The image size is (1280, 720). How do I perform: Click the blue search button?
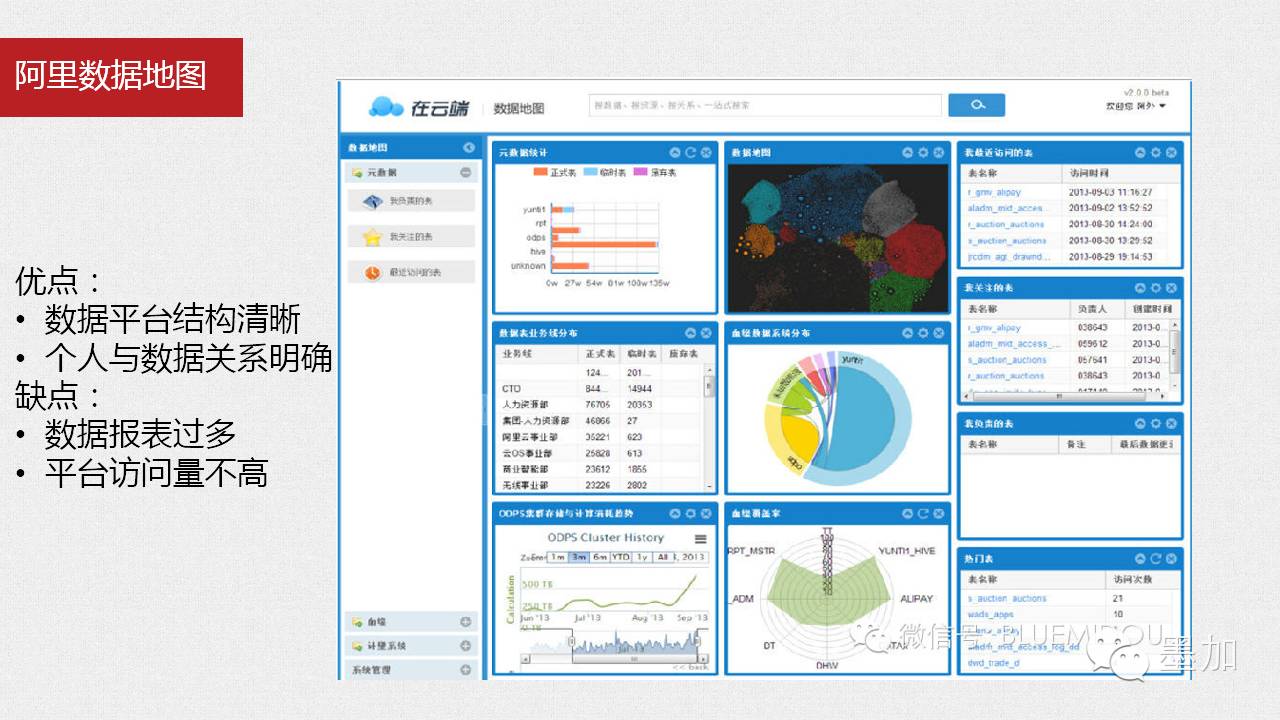(x=976, y=105)
